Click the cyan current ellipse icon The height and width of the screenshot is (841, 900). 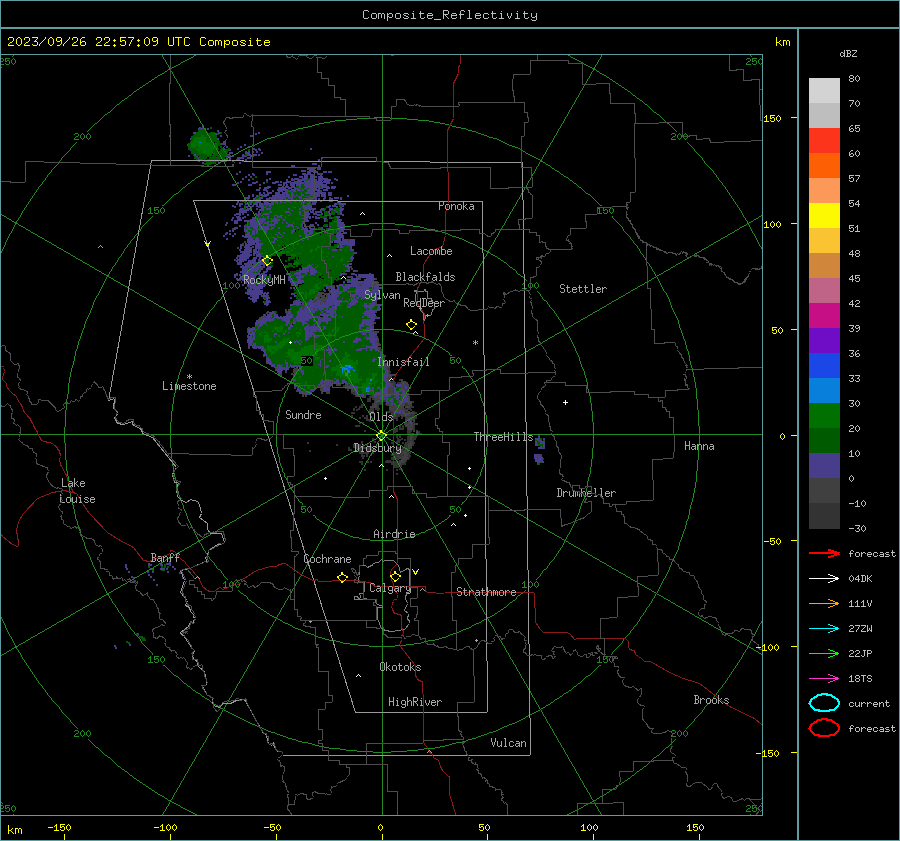pyautogui.click(x=824, y=703)
